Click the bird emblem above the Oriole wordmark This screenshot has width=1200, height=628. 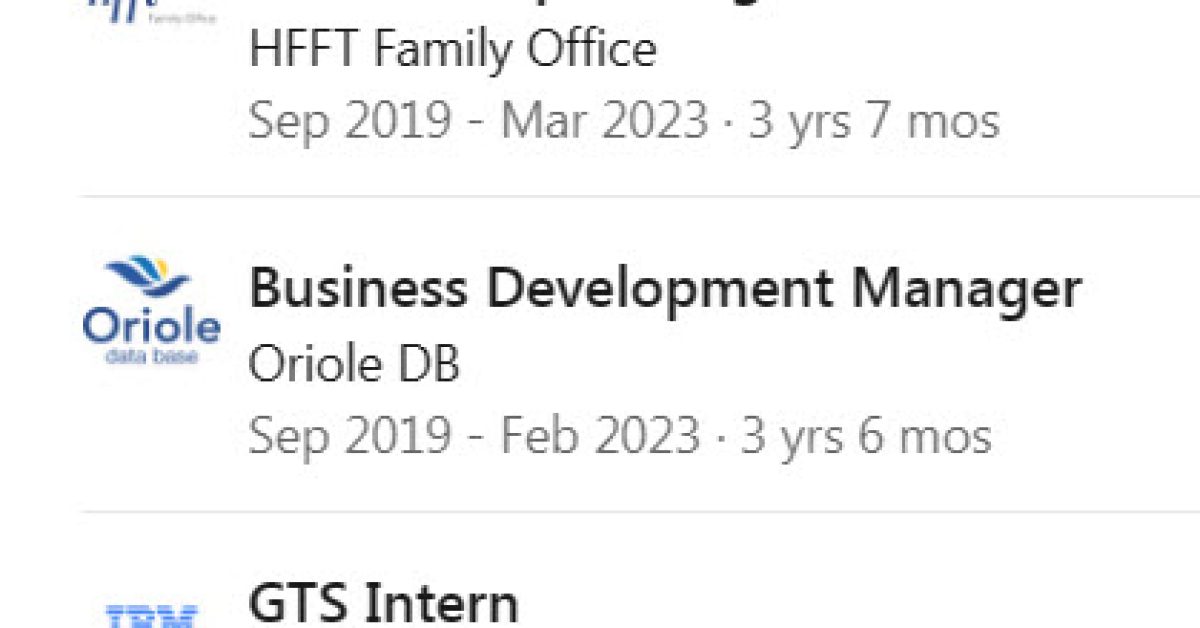click(150, 277)
